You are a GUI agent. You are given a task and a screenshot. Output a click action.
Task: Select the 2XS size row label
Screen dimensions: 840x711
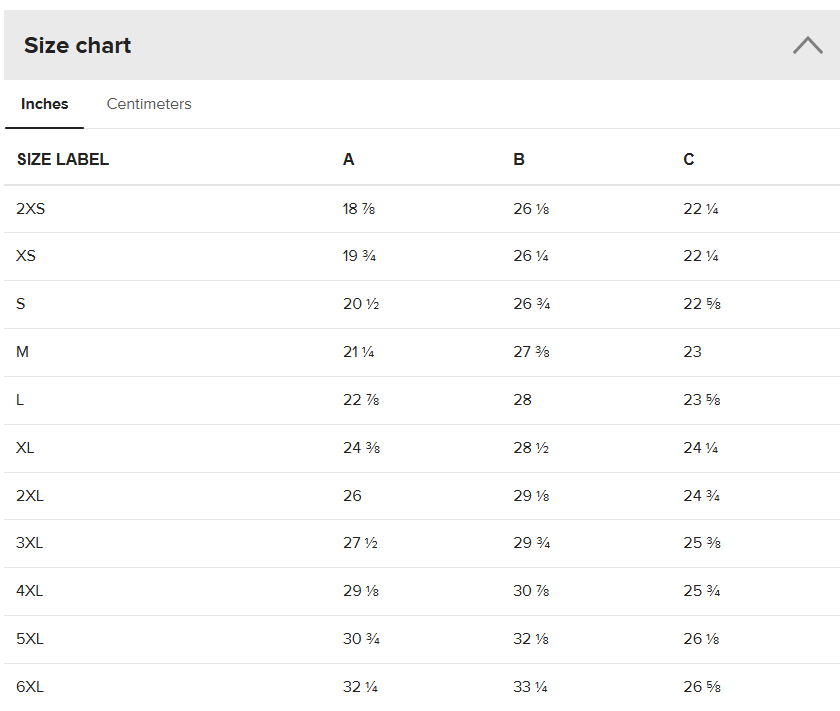tap(31, 209)
